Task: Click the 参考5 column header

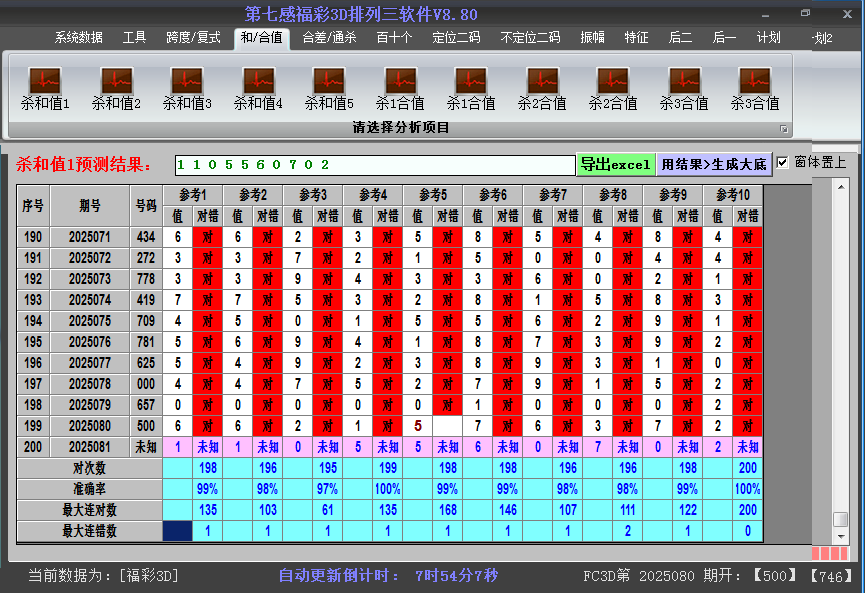Action: [433, 195]
